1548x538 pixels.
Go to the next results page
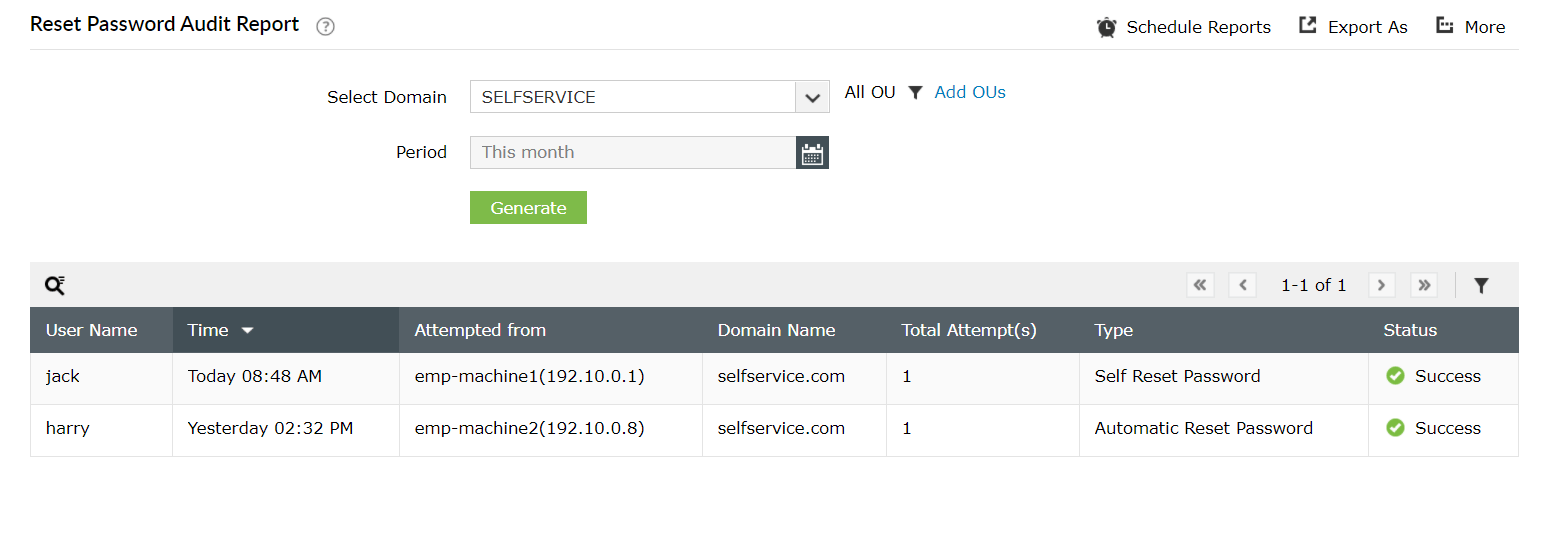pos(1381,285)
